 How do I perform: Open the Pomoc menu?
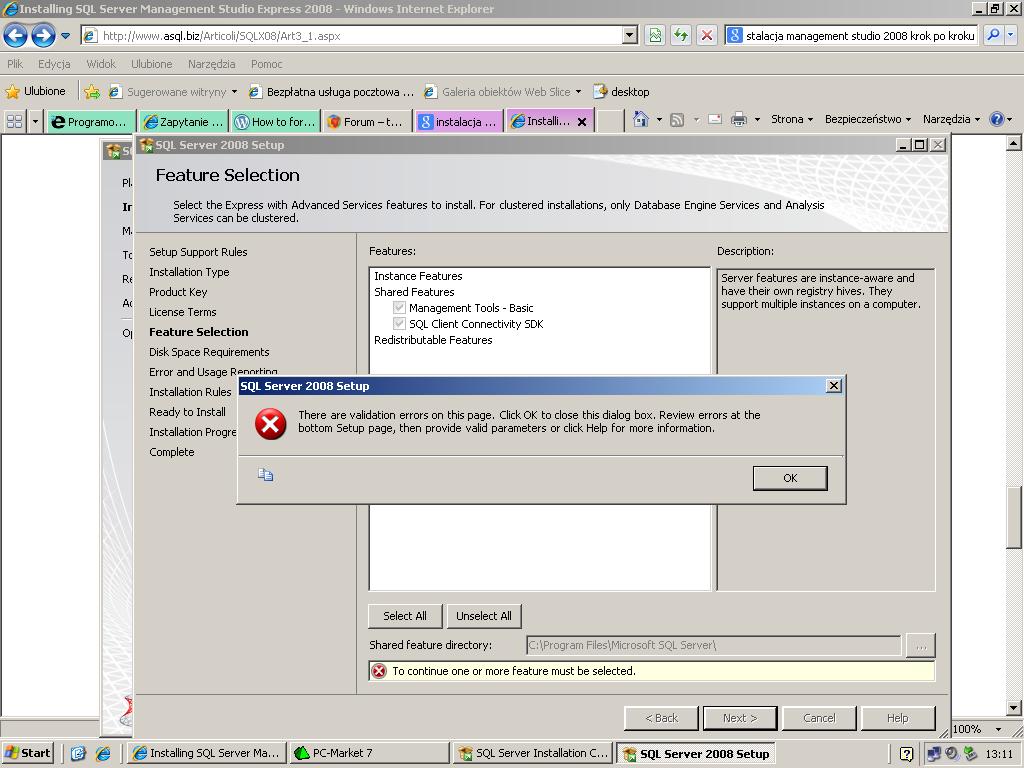tap(266, 64)
